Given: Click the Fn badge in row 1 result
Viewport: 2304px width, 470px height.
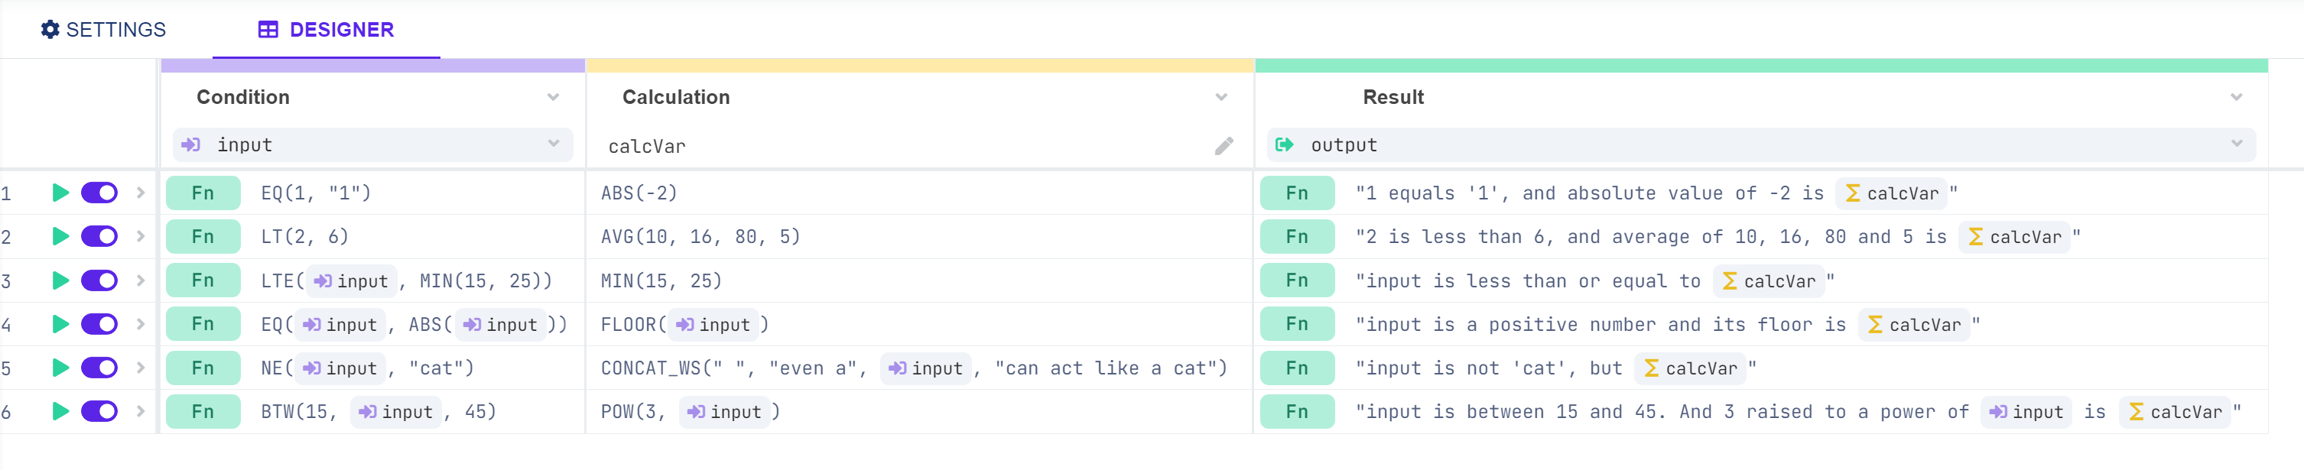Looking at the screenshot, I should point(1297,193).
